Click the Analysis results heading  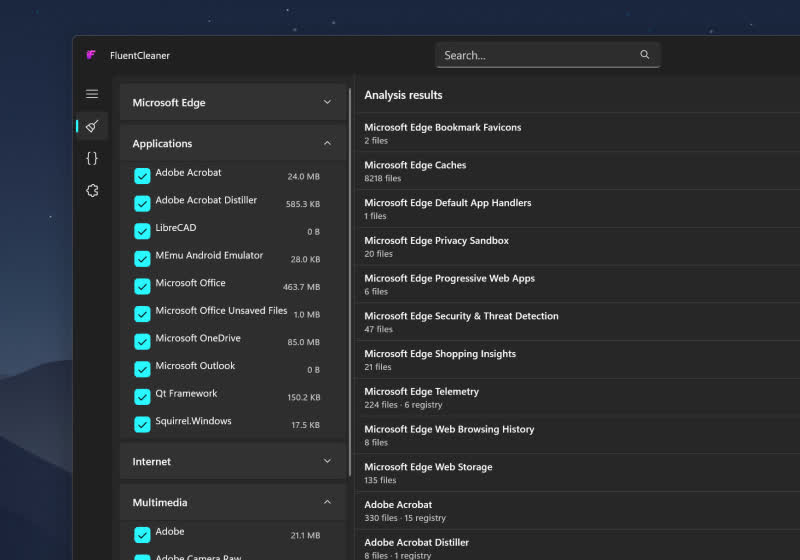[403, 95]
